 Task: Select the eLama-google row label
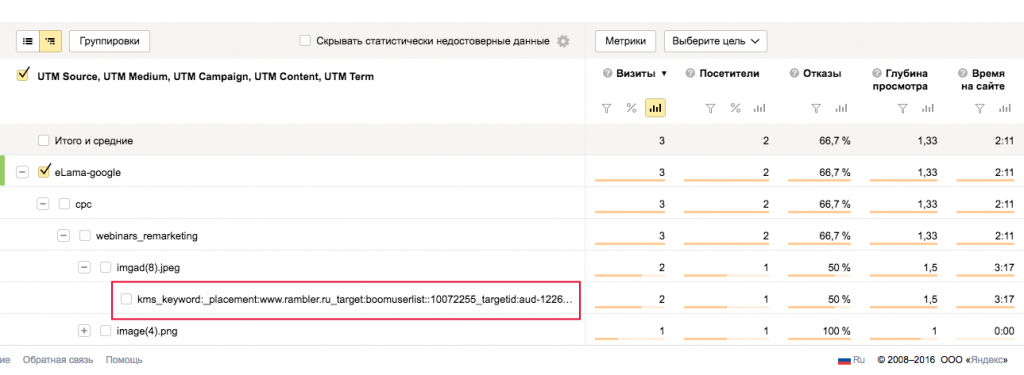[88, 172]
